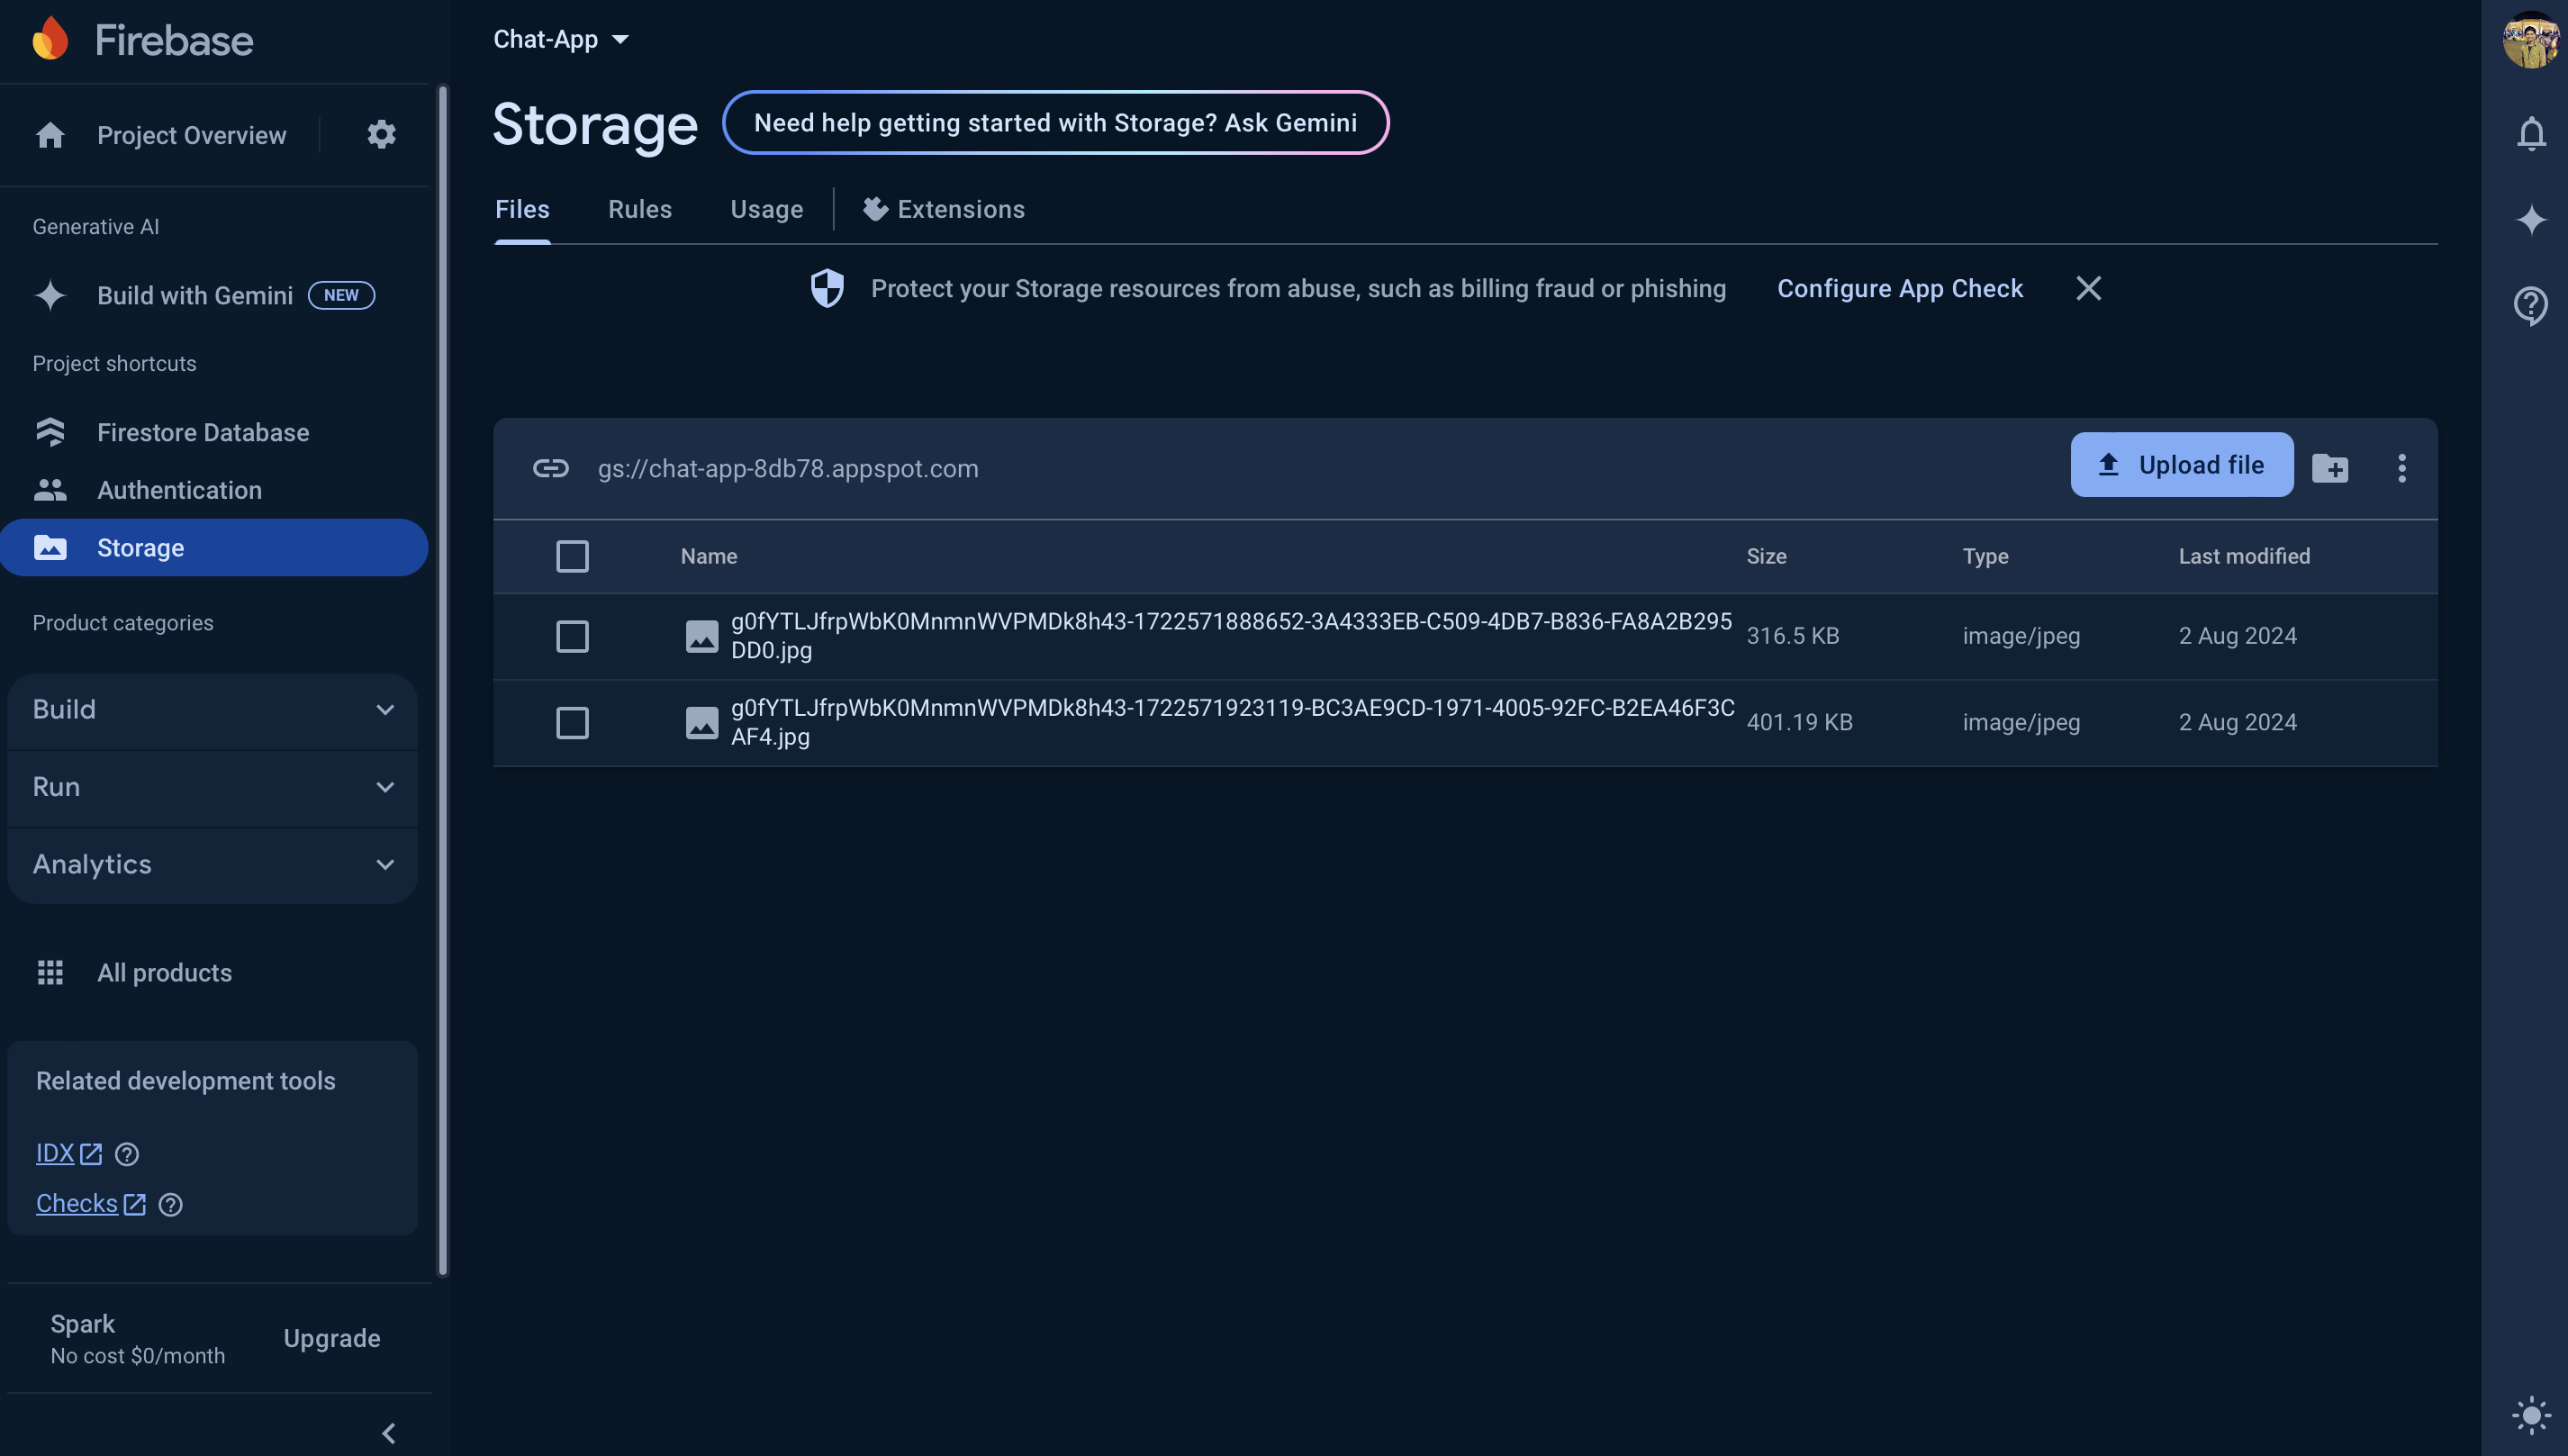The image size is (2568, 1456).
Task: Click Ask Gemini help button
Action: tap(1055, 122)
